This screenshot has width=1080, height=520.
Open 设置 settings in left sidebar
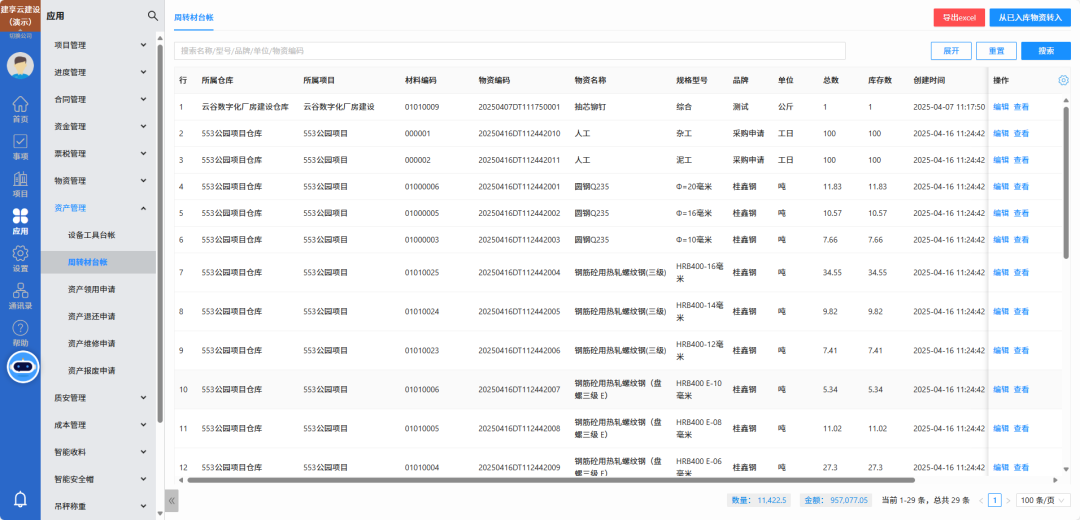point(20,258)
